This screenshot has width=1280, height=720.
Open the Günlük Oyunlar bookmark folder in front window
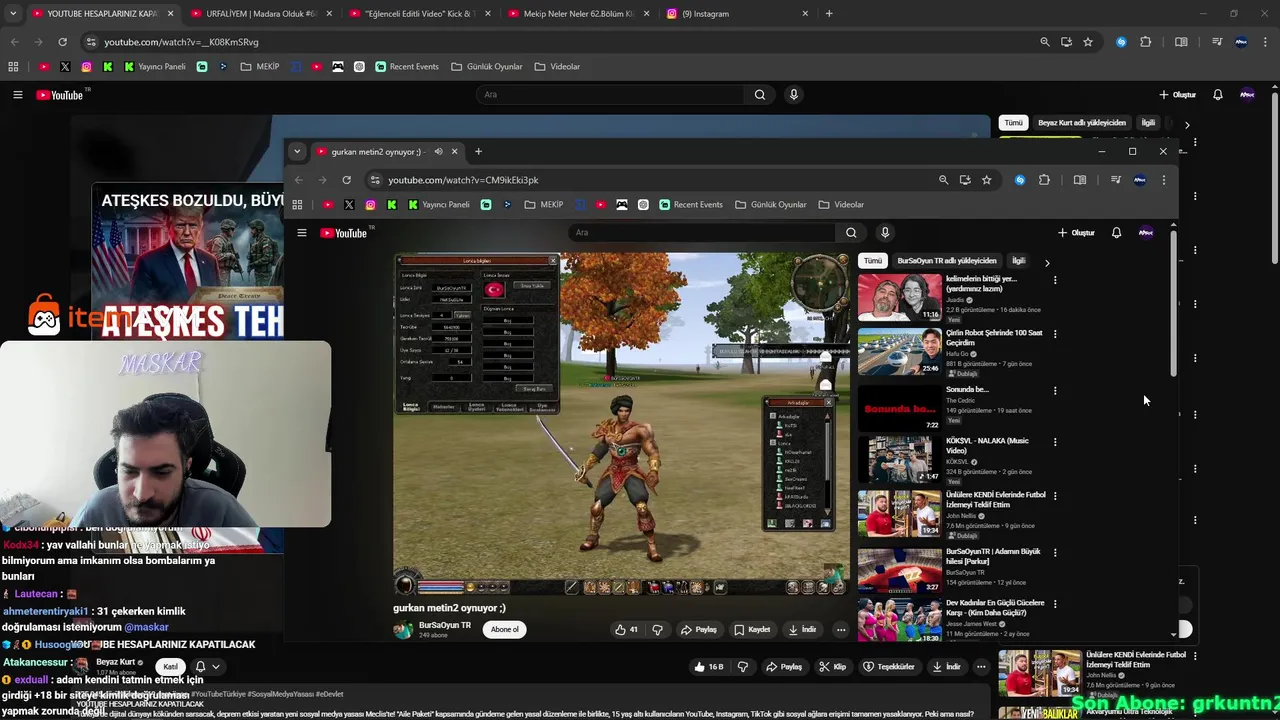(x=770, y=205)
